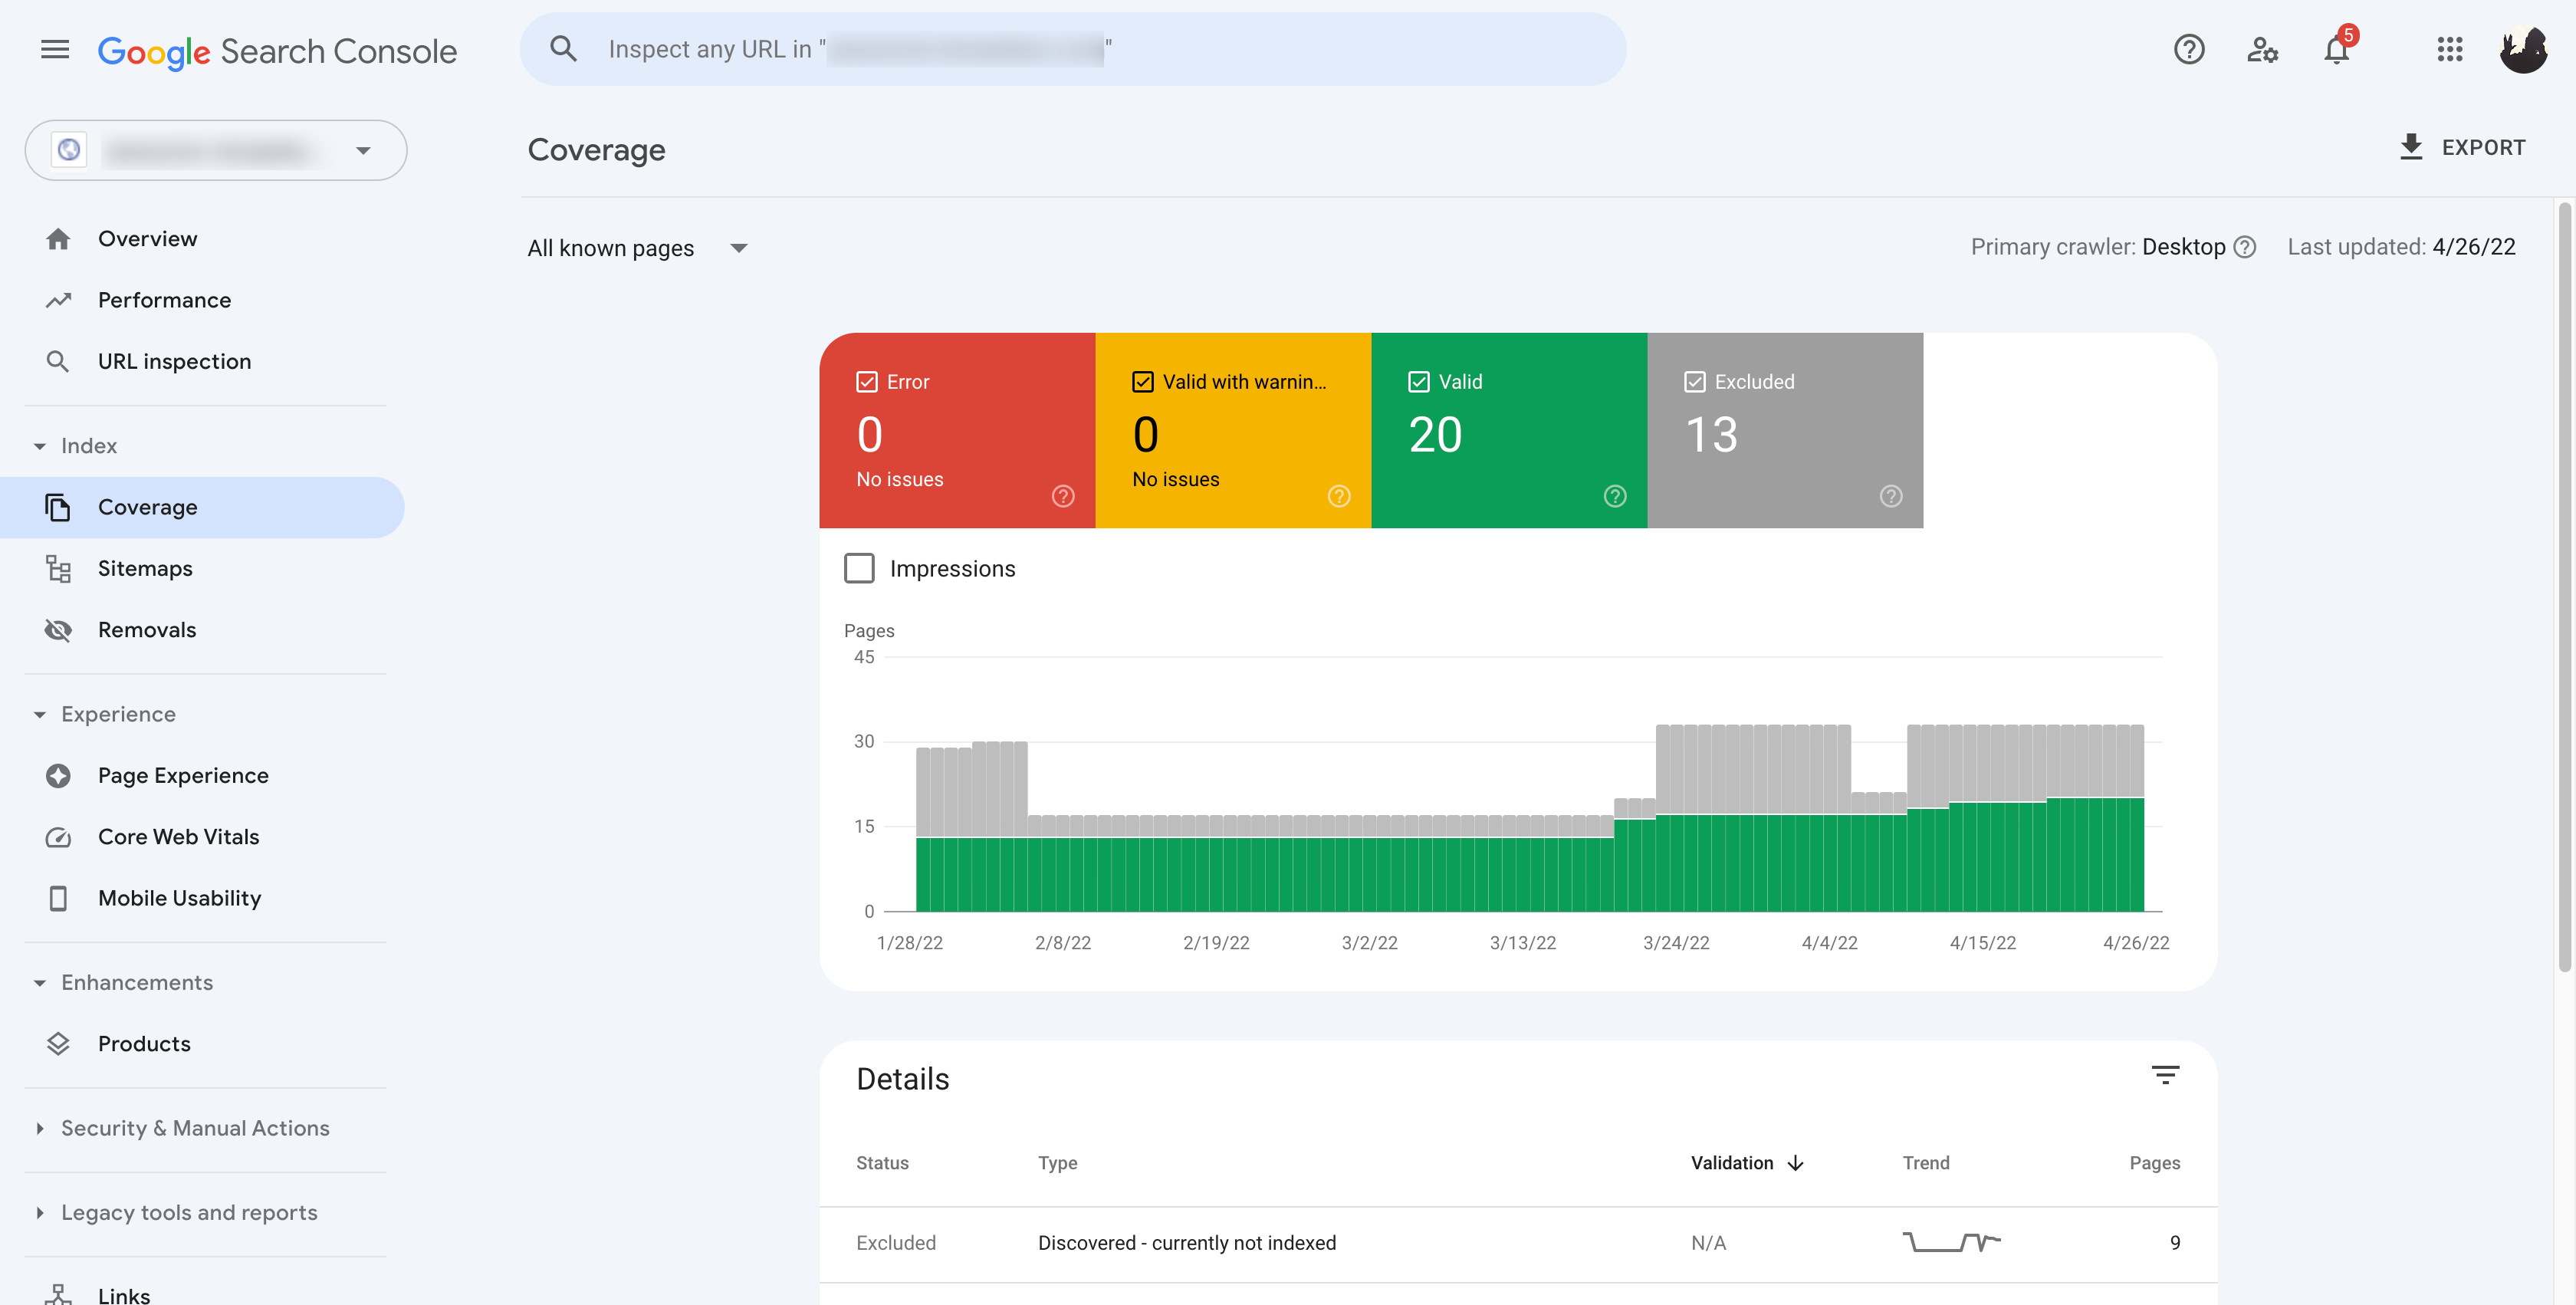2576x1305 pixels.
Task: Click the help icon next to Primary crawler
Action: (2246, 248)
